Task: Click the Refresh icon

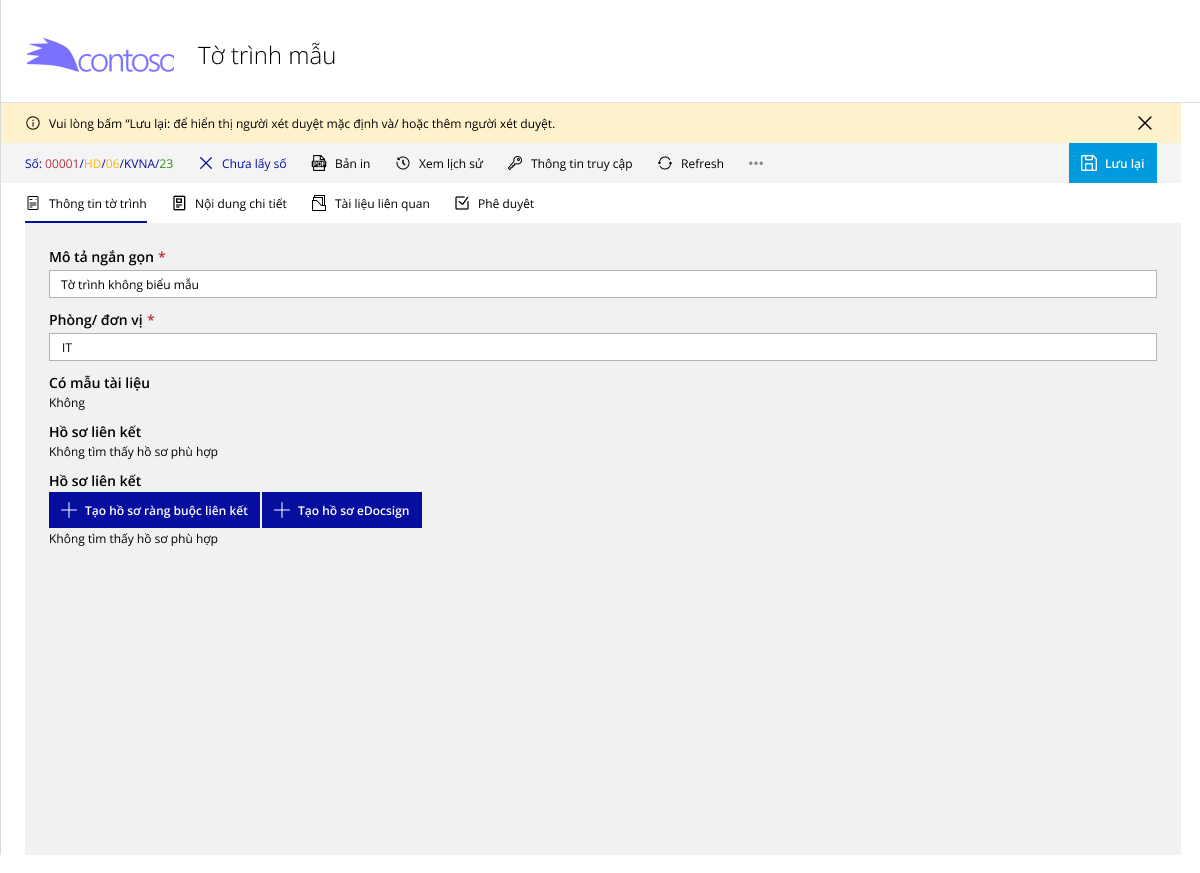Action: pyautogui.click(x=665, y=164)
